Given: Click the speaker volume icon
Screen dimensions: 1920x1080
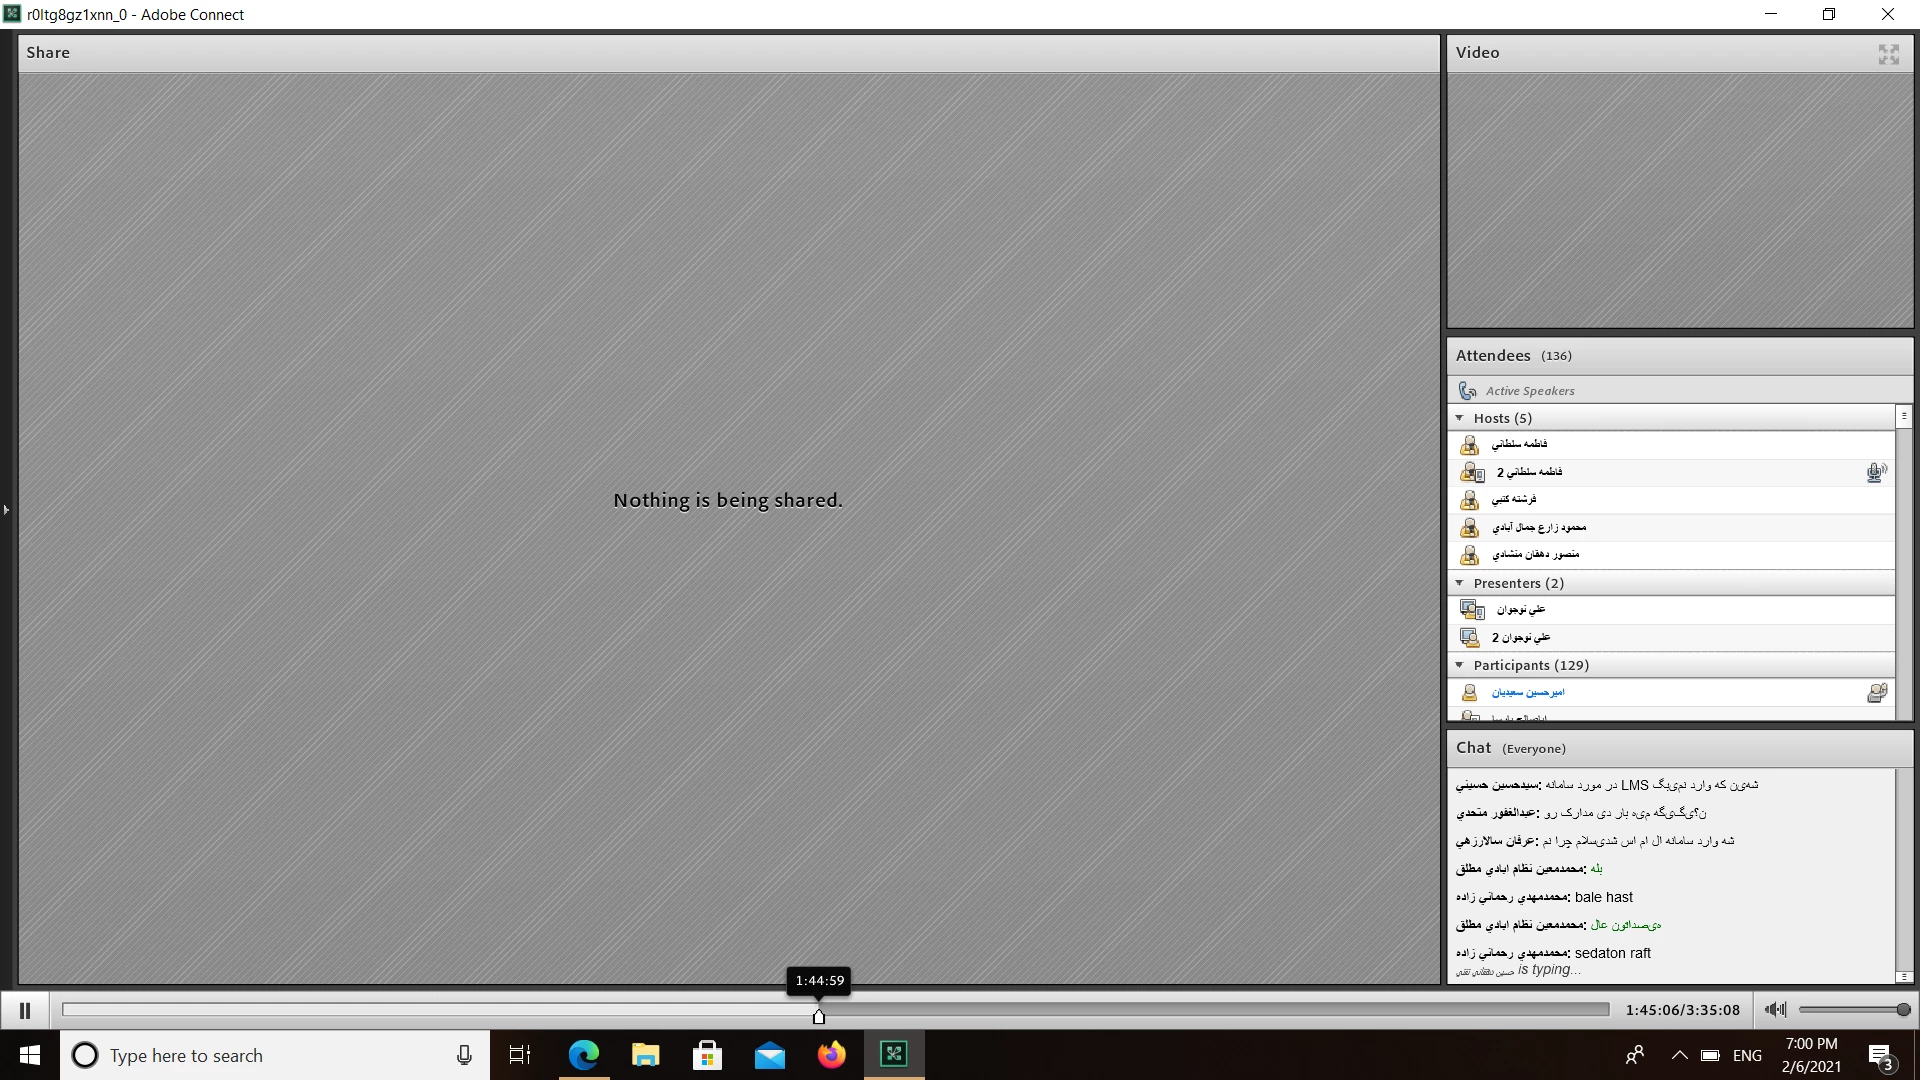Looking at the screenshot, I should pos(1775,1010).
